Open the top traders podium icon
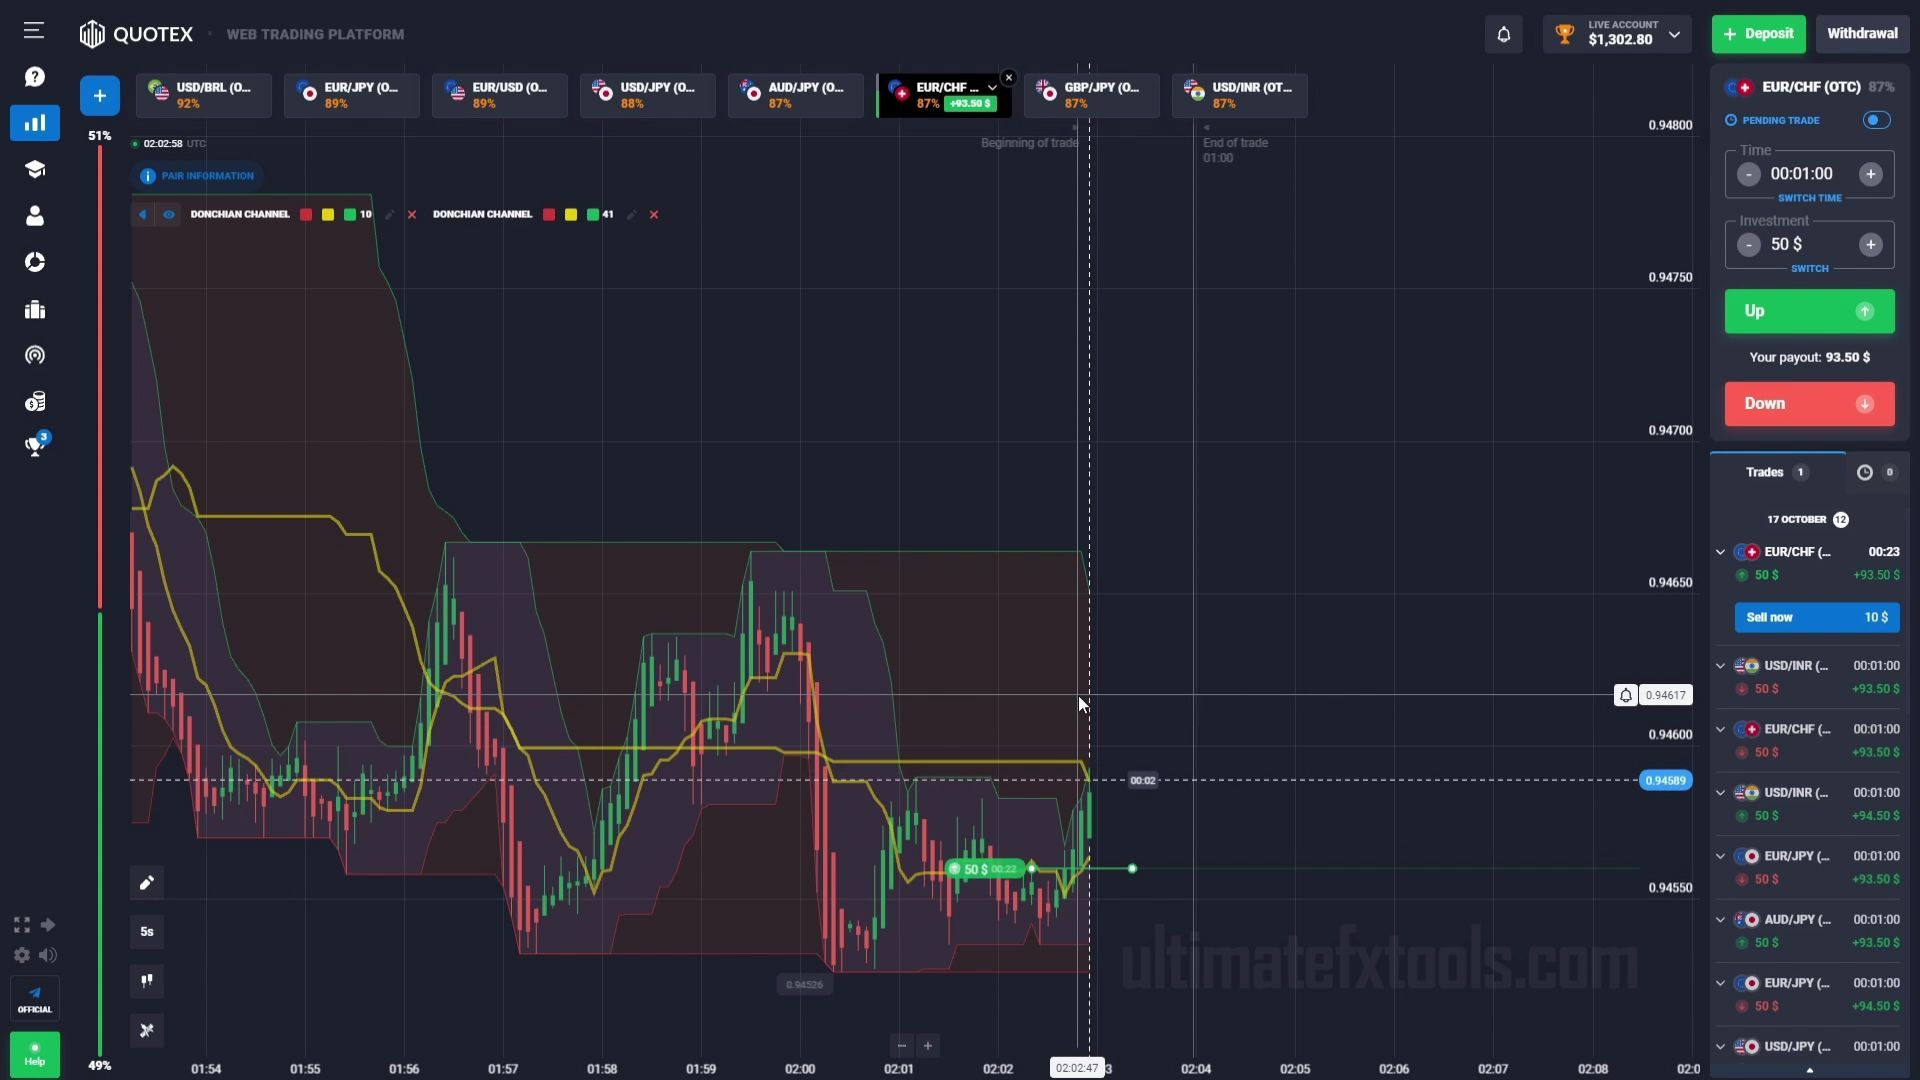This screenshot has width=1920, height=1080. coord(35,309)
